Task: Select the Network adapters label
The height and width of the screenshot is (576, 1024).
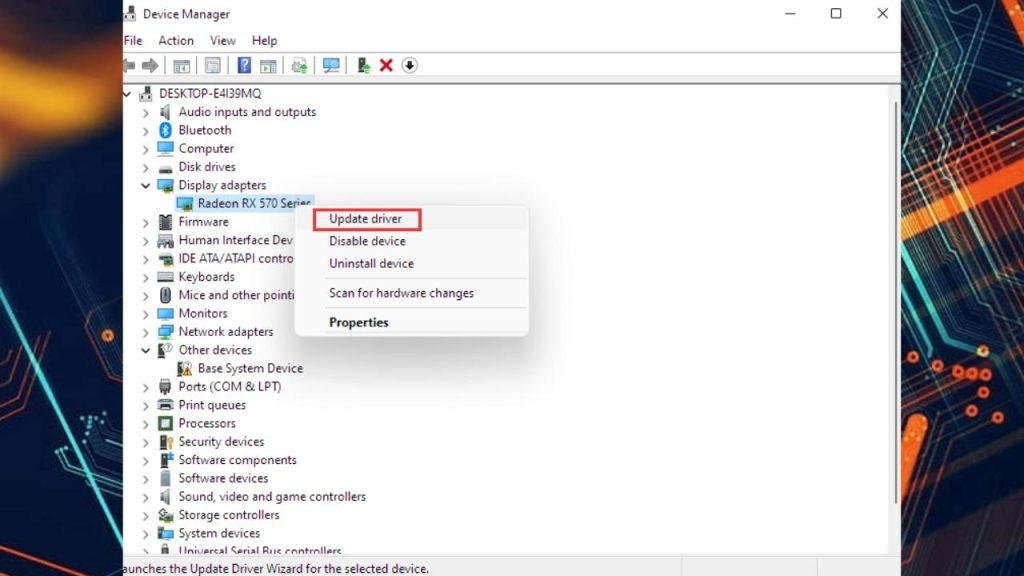Action: pos(226,332)
